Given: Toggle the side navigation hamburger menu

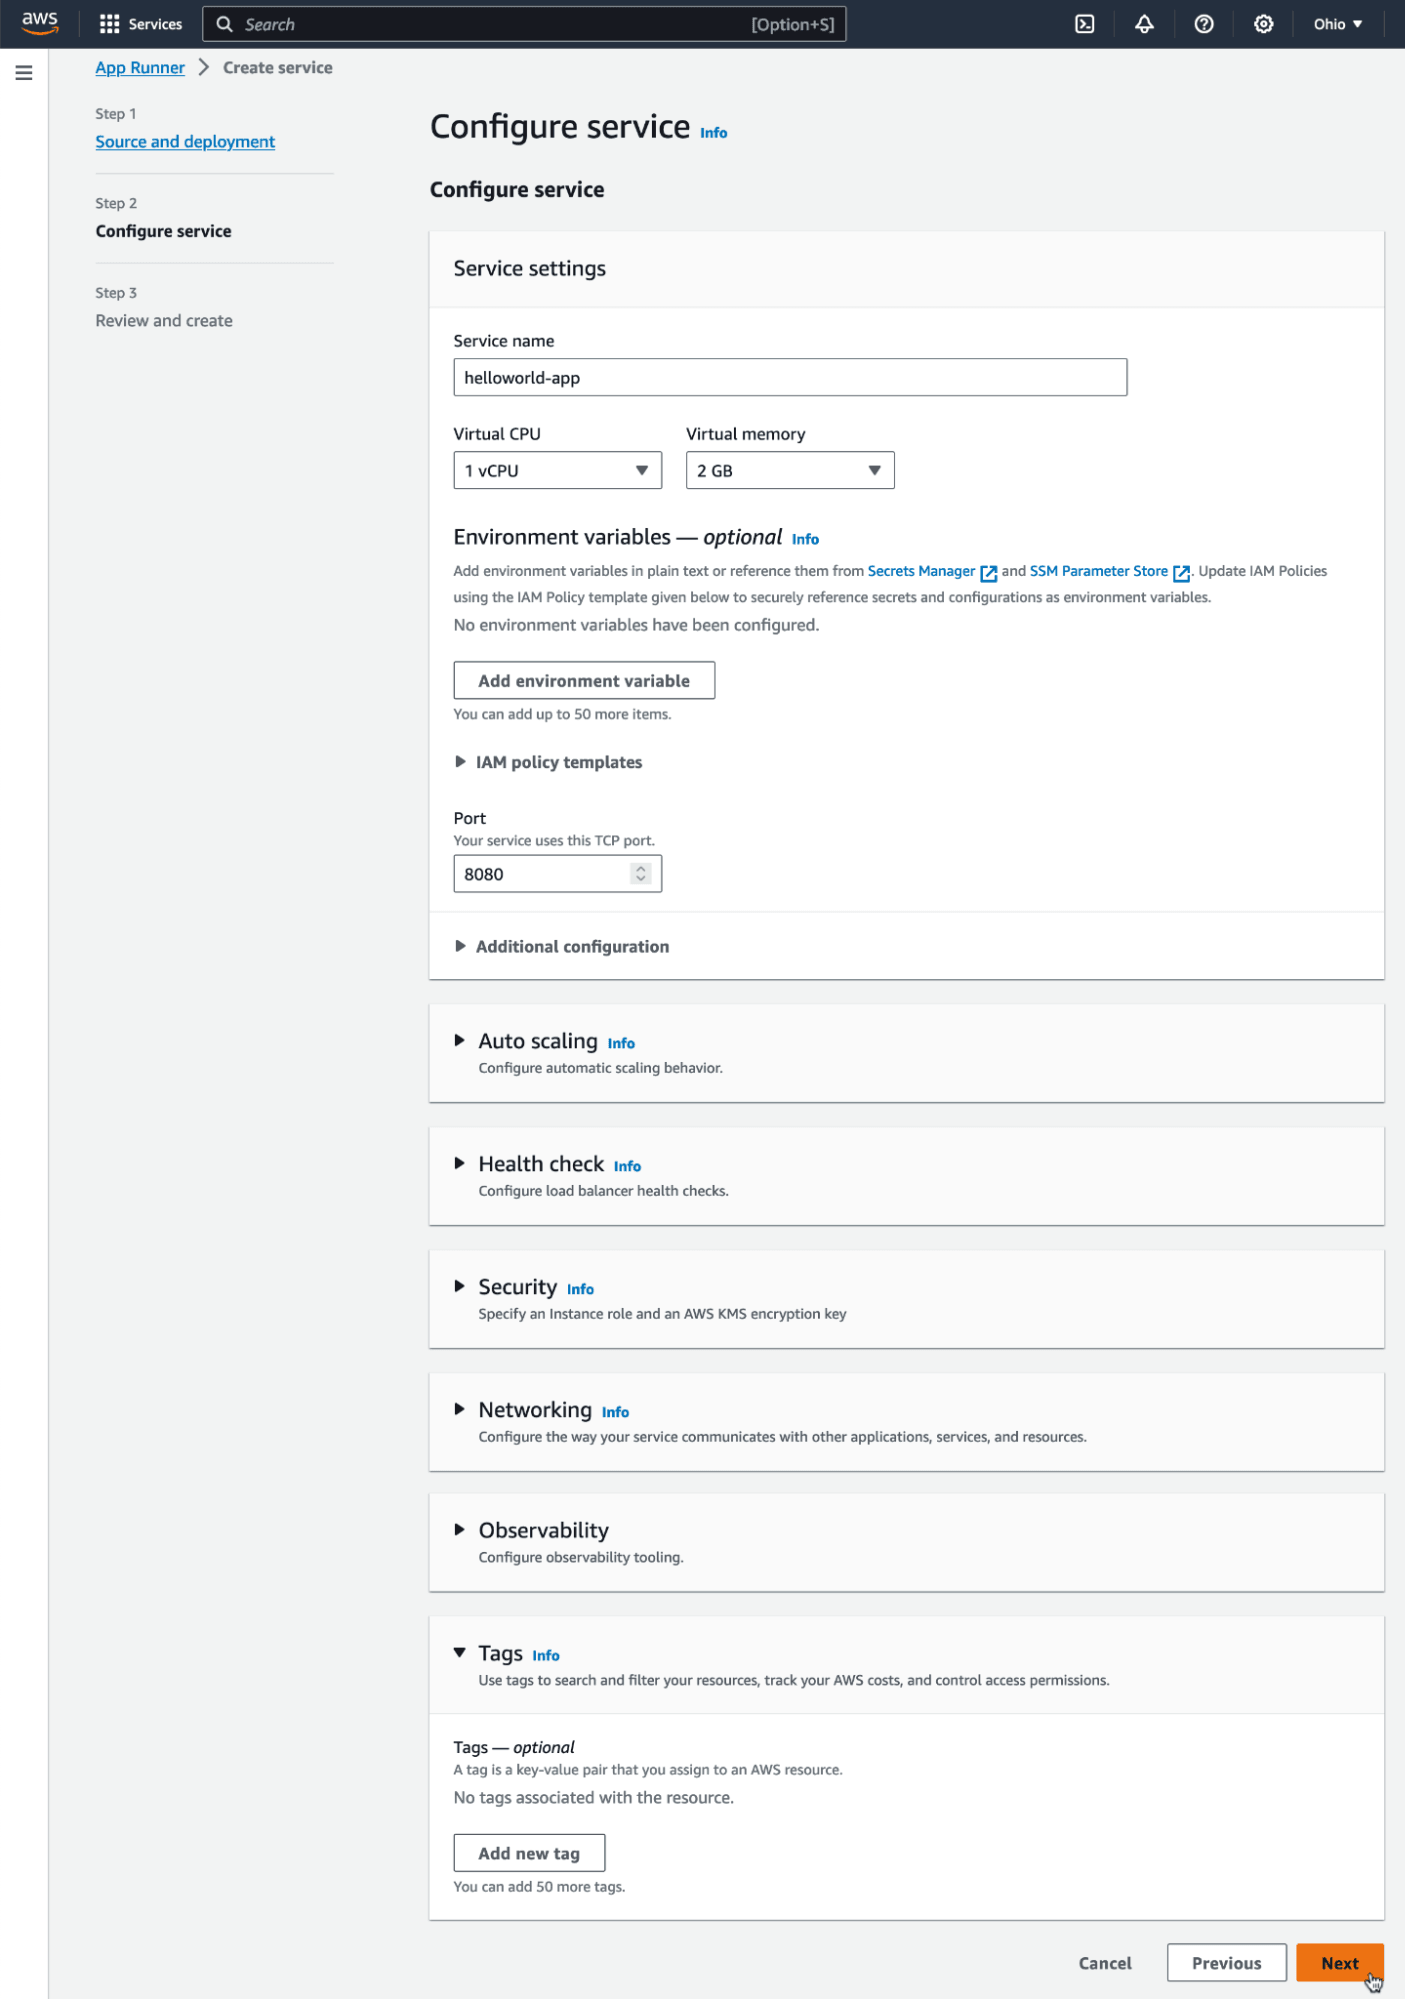Looking at the screenshot, I should tap(24, 73).
